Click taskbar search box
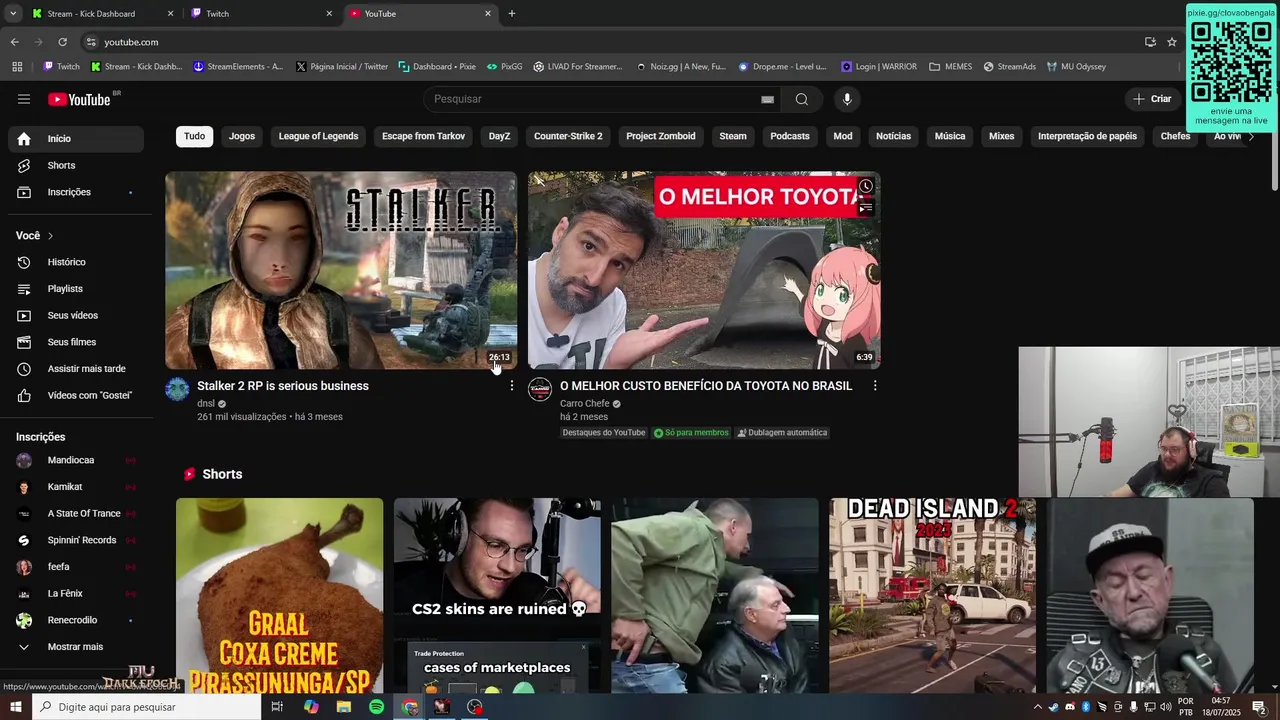The image size is (1280, 720). point(146,707)
